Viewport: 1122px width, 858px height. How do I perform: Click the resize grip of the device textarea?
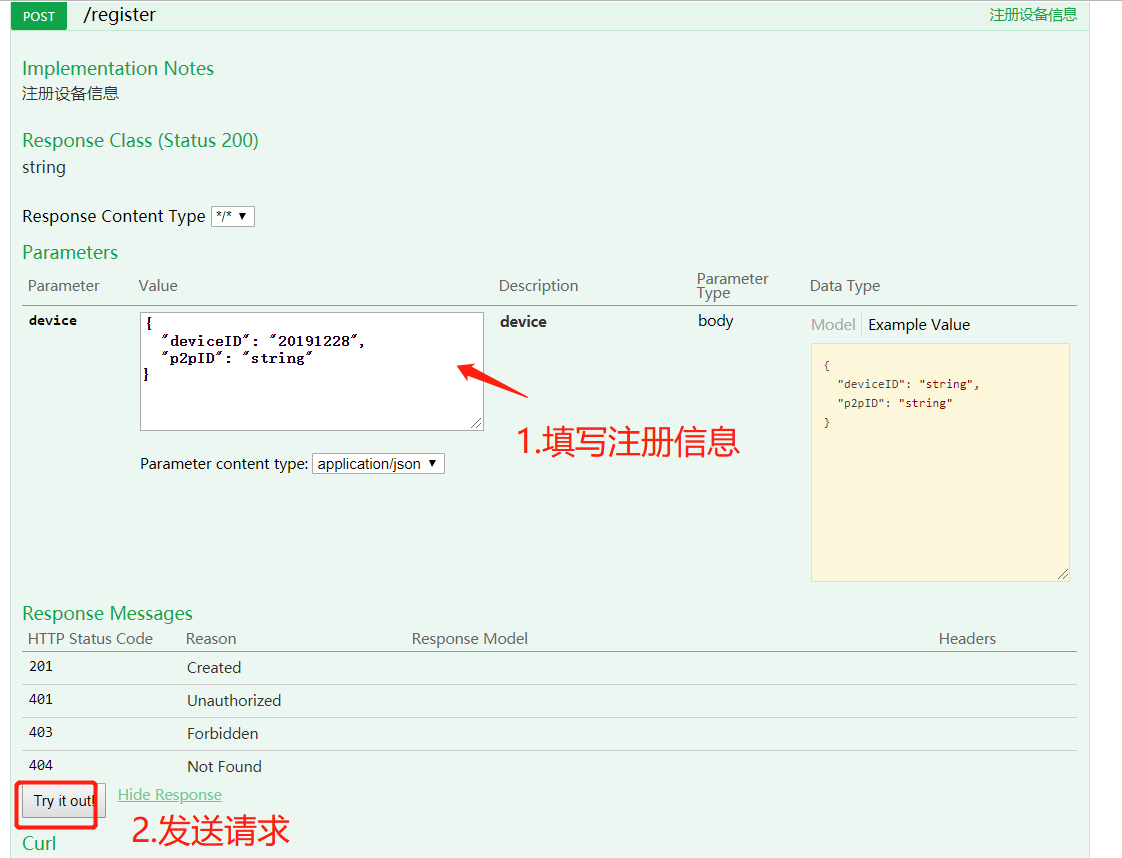[x=477, y=424]
